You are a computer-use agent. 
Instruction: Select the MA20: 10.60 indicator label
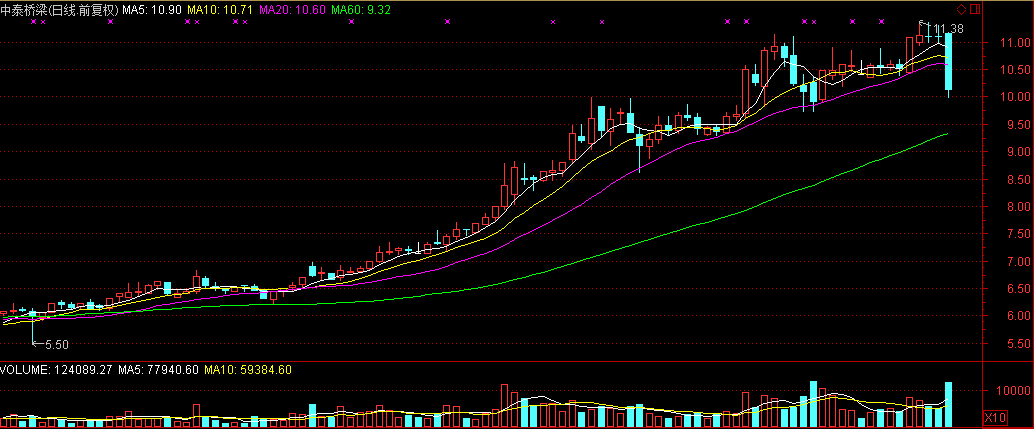(x=293, y=9)
